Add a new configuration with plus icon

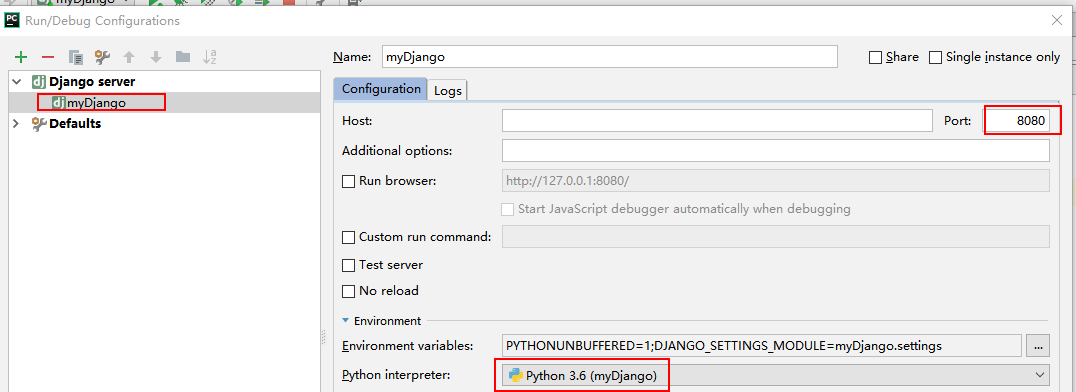tap(21, 57)
